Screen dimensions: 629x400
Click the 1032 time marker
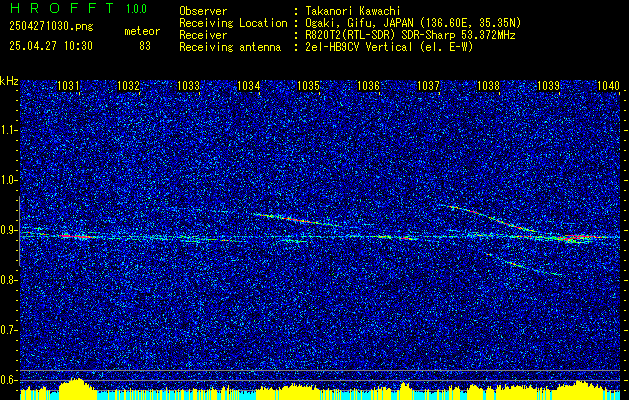[x=128, y=85]
